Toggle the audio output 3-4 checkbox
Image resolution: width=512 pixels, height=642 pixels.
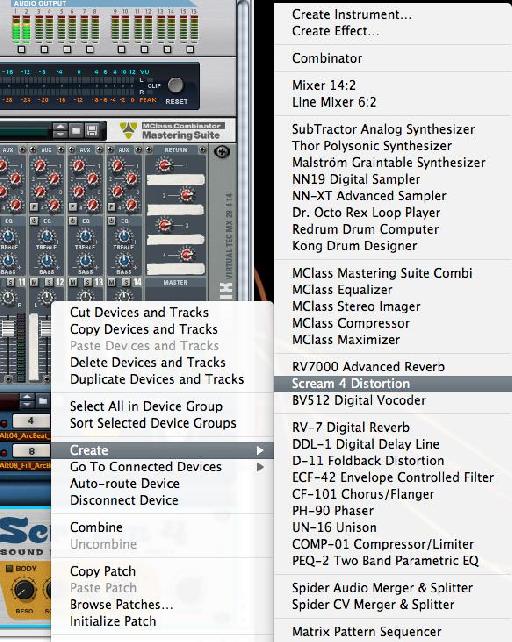click(x=44, y=50)
